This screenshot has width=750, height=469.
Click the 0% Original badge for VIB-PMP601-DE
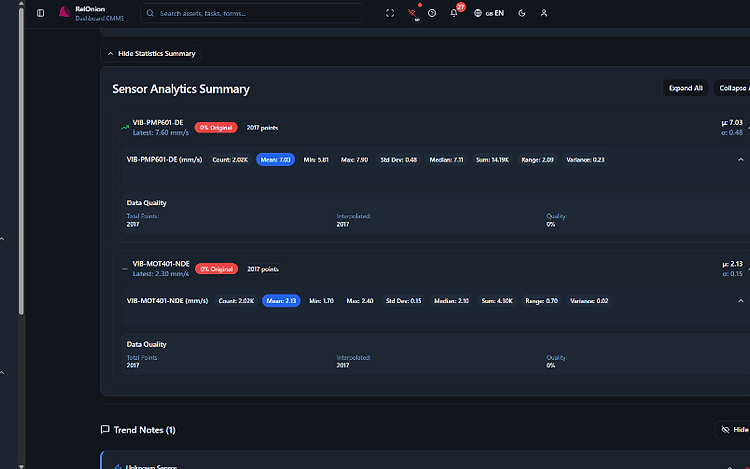(x=216, y=128)
